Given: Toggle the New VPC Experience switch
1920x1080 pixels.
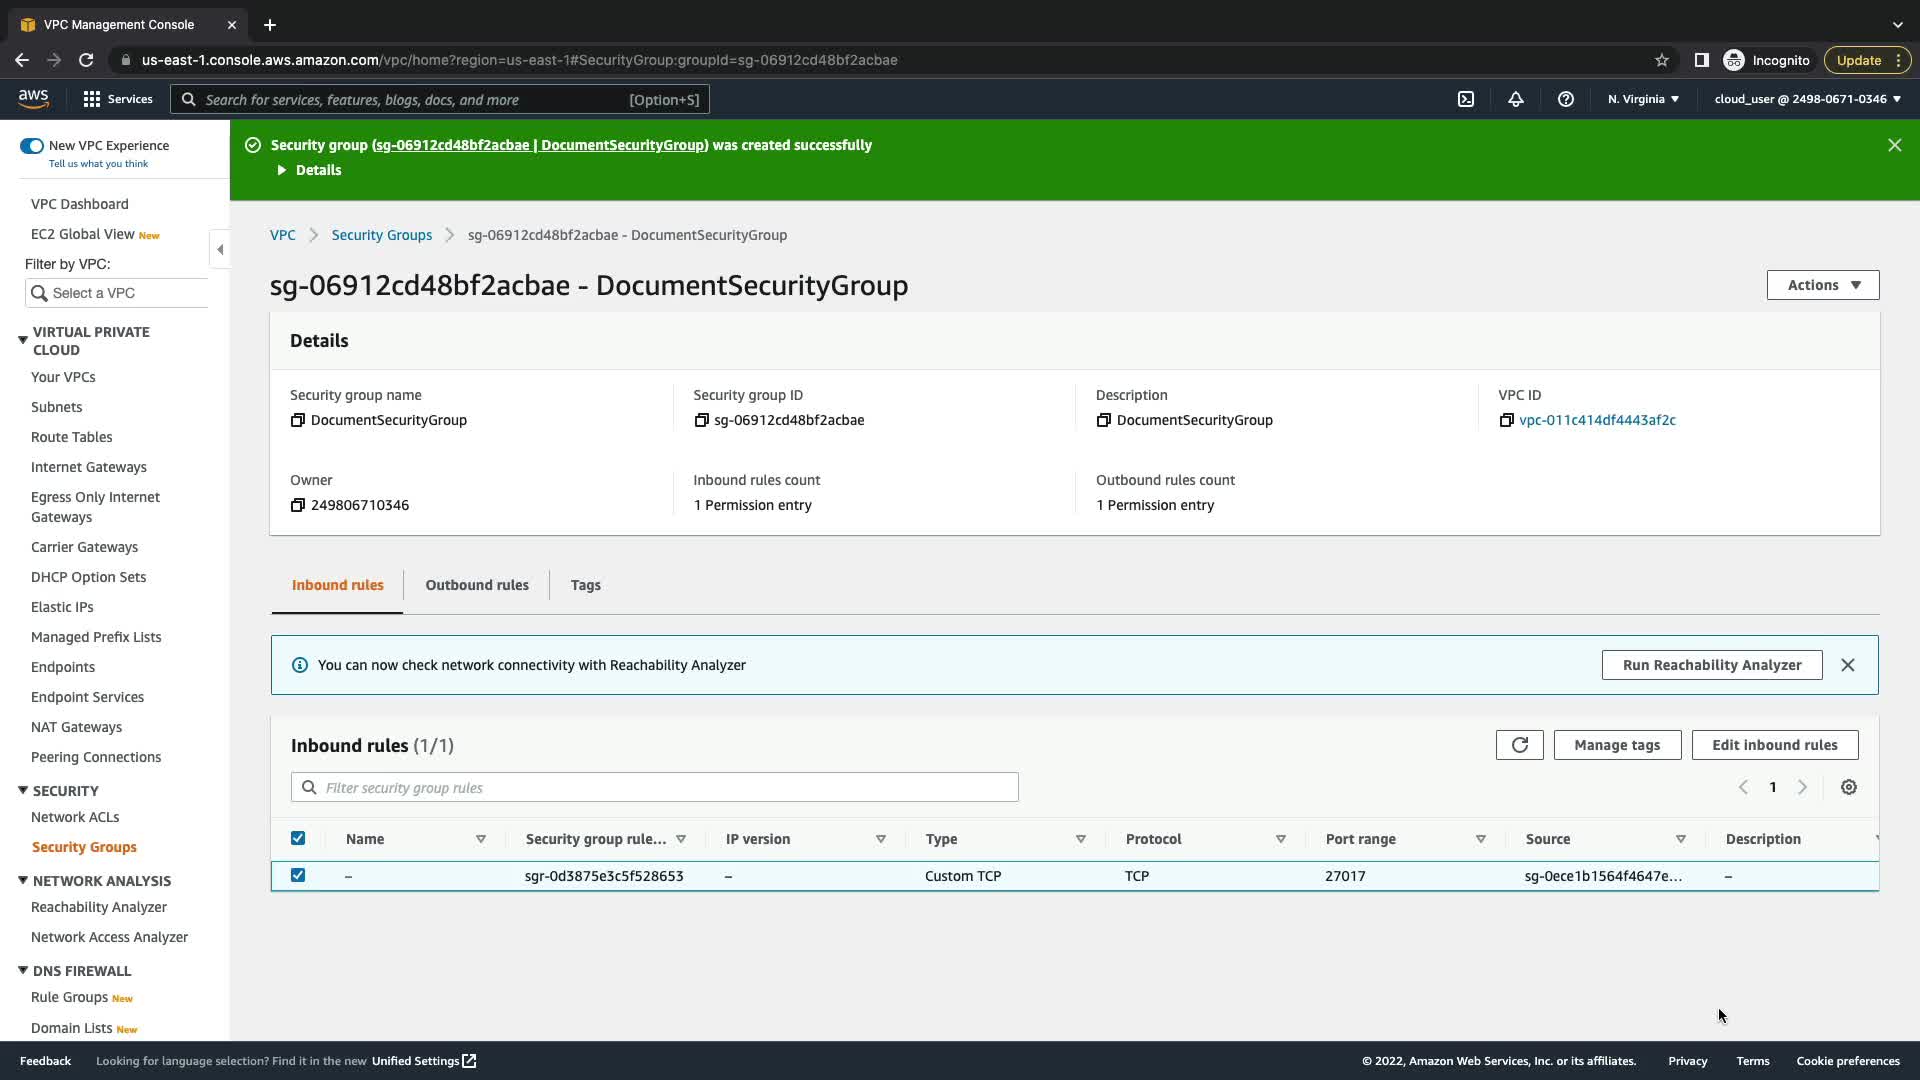Looking at the screenshot, I should (x=32, y=146).
